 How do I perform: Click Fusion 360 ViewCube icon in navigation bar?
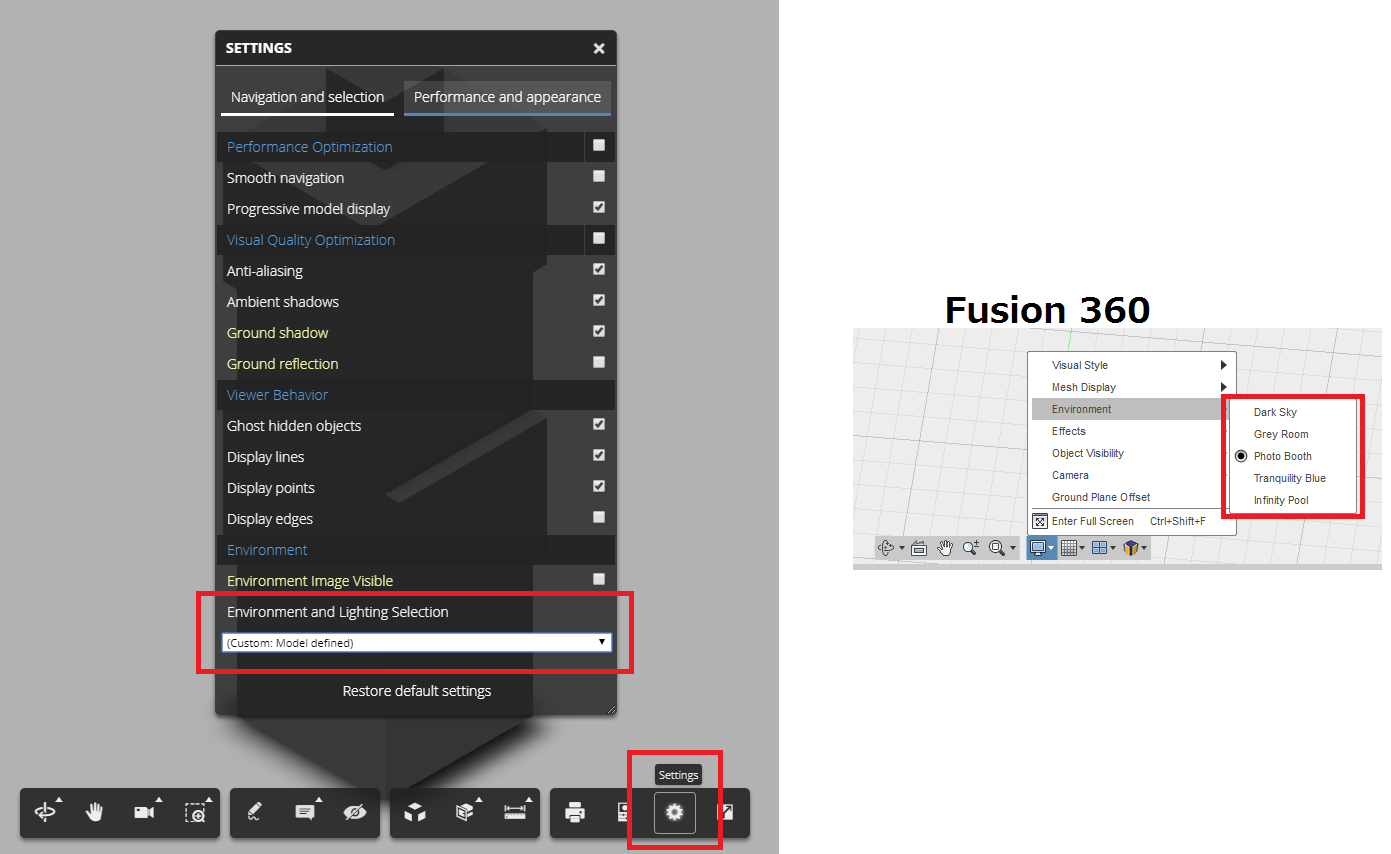coord(1131,548)
